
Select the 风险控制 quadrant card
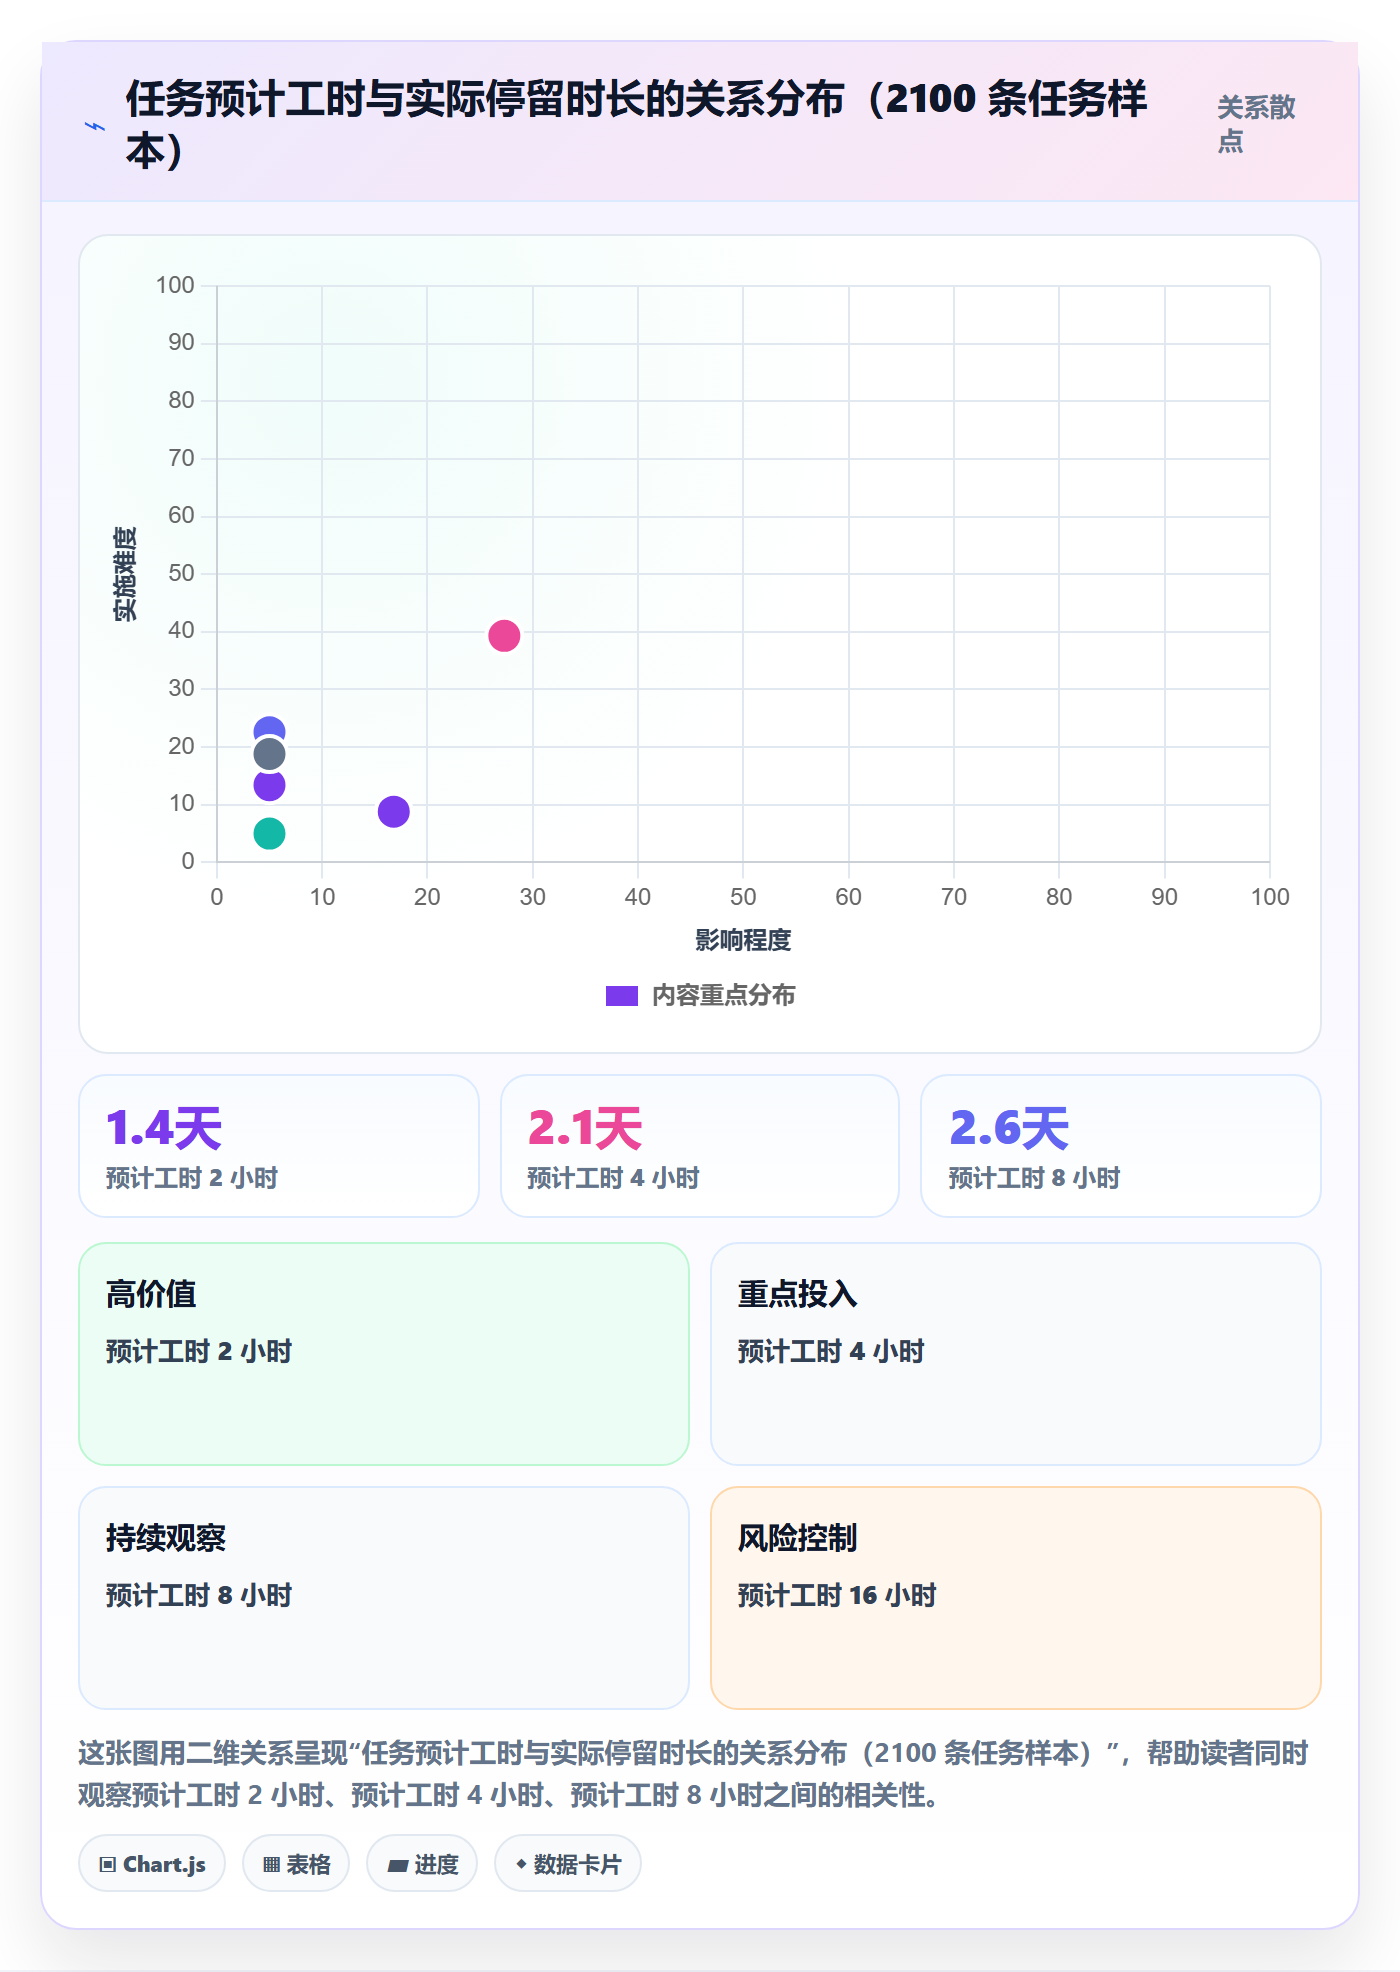pos(1016,1598)
